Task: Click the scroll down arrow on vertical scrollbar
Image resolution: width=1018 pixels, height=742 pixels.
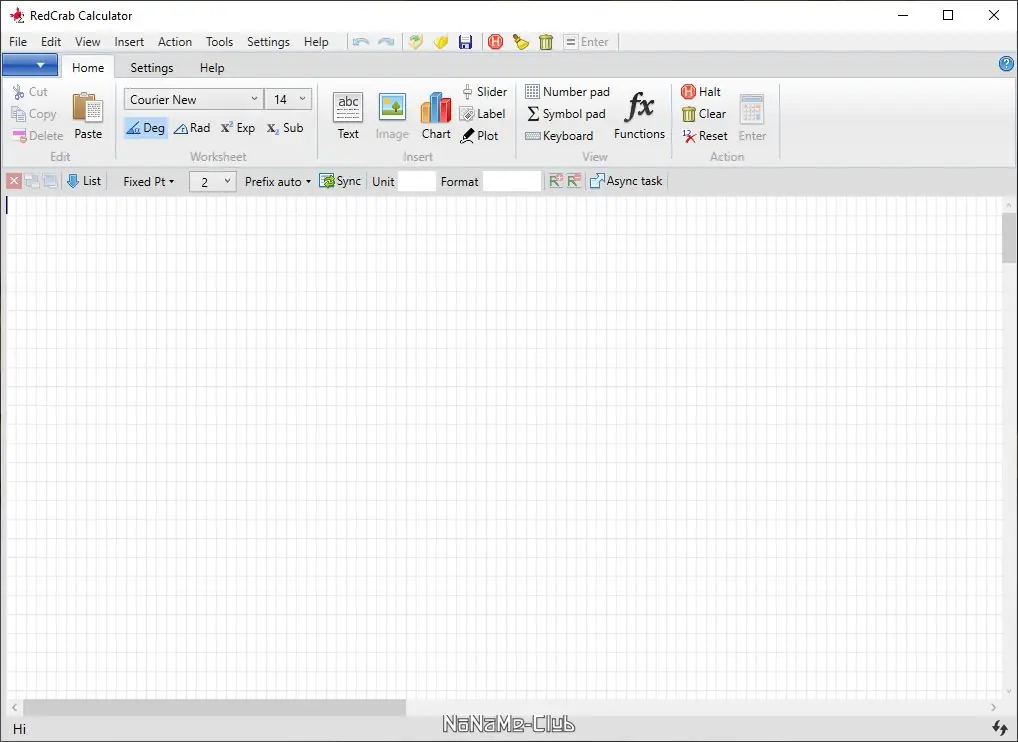Action: 1009,691
